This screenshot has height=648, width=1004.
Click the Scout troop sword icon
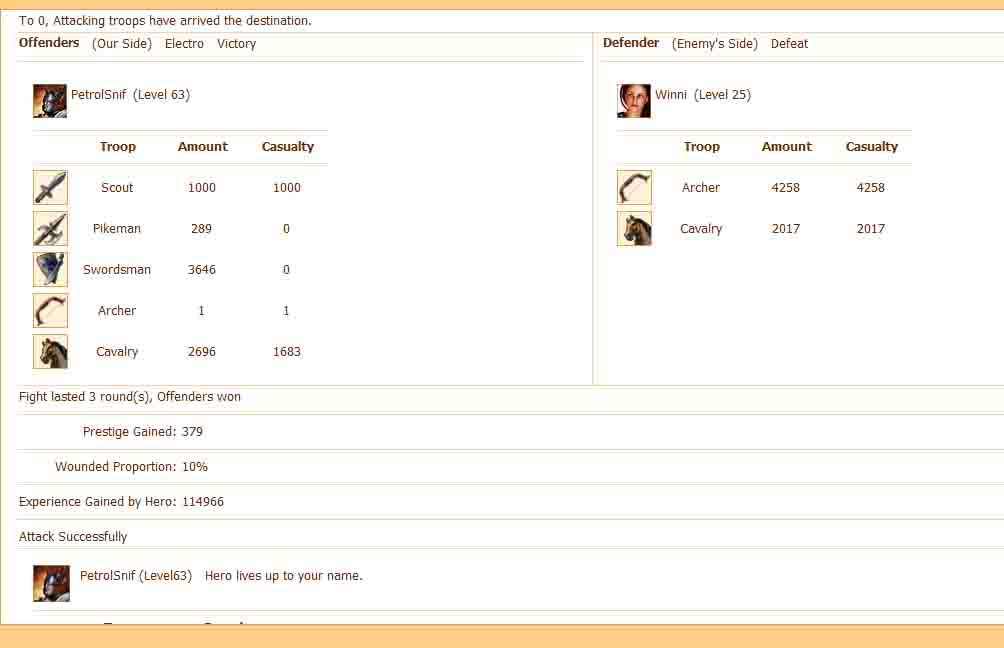point(50,188)
